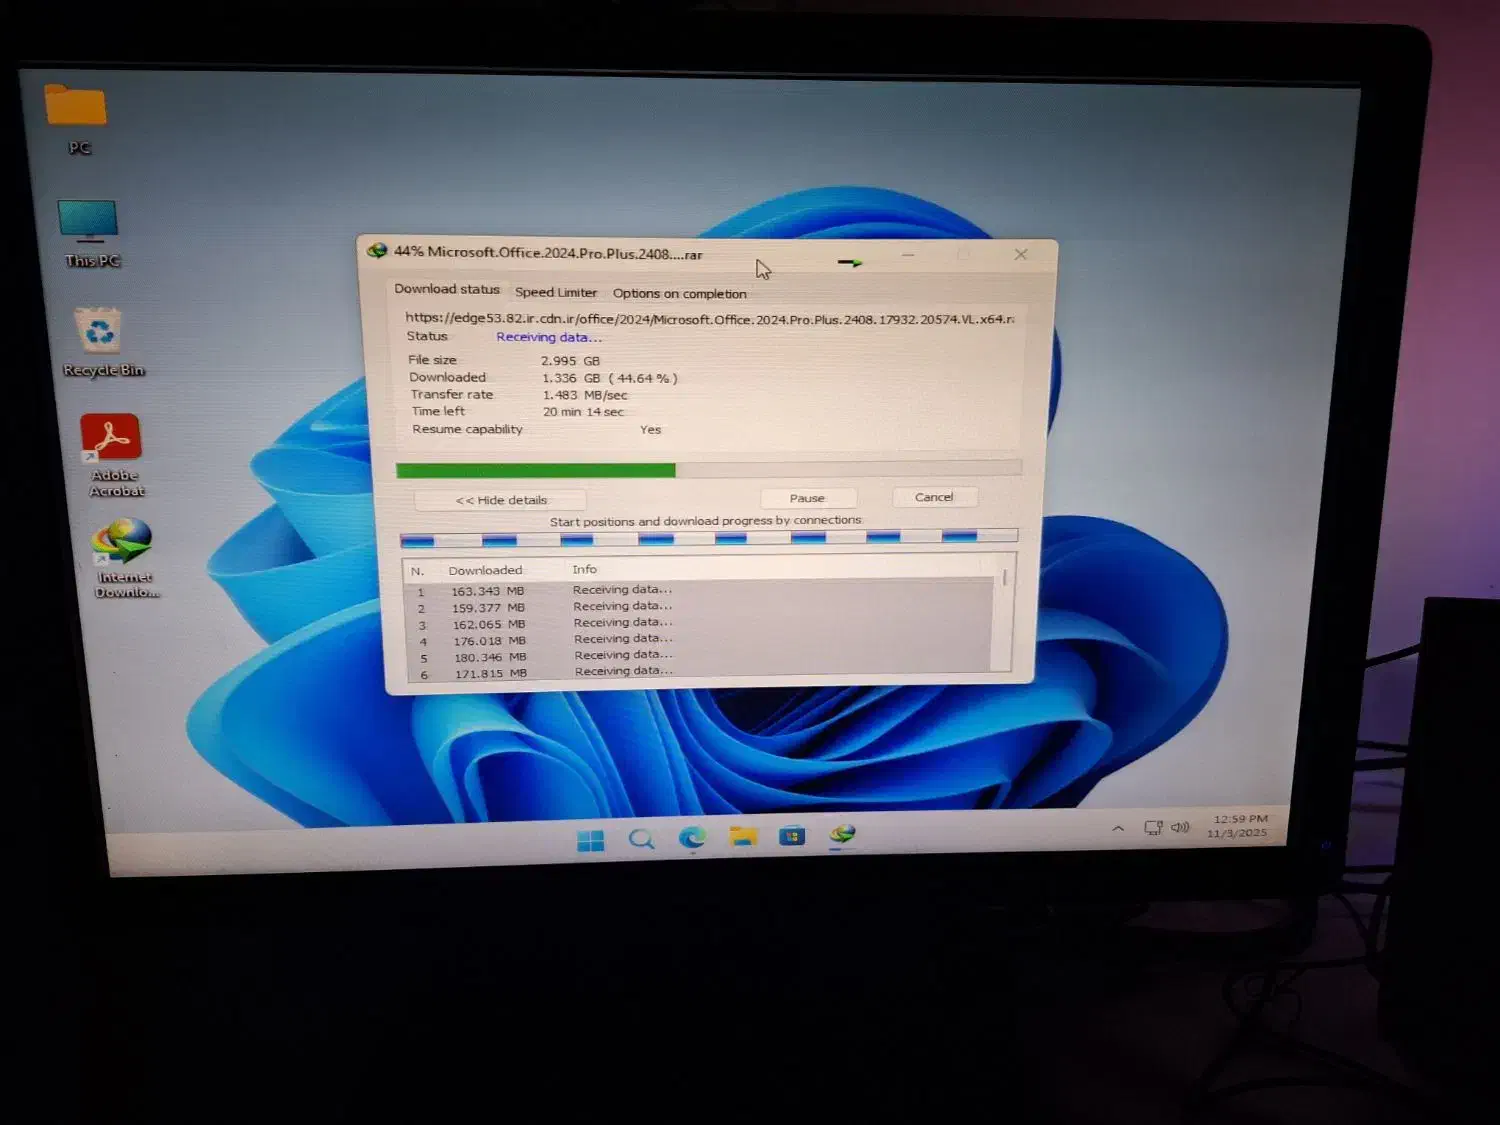Click the Windows Start button in taskbar
This screenshot has height=1125, width=1500.
point(591,840)
